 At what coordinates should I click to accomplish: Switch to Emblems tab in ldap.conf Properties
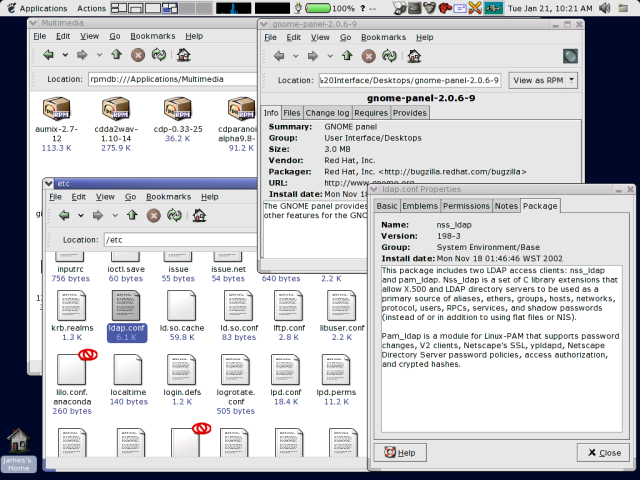point(420,206)
